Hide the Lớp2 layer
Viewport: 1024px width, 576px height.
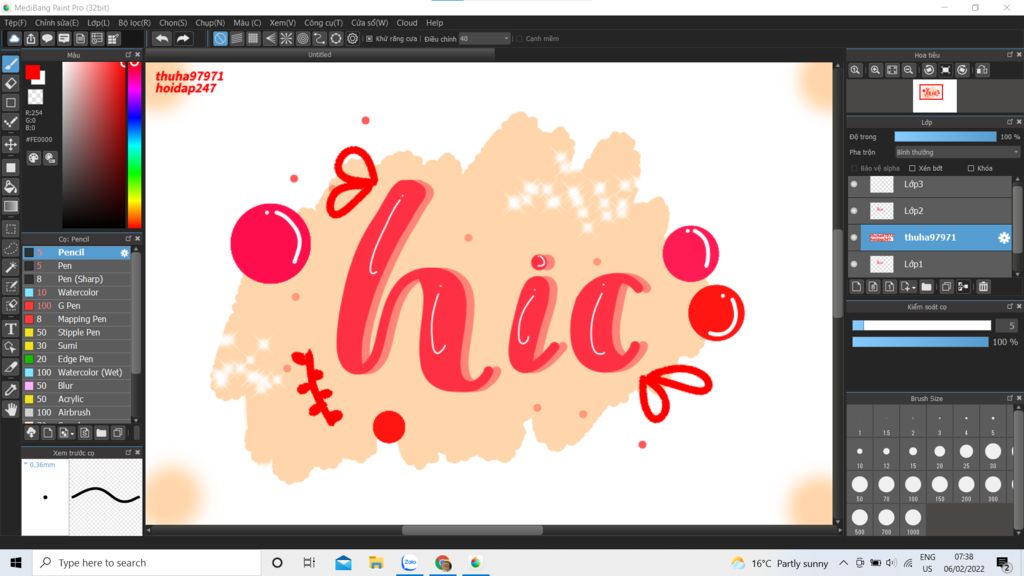tap(854, 211)
